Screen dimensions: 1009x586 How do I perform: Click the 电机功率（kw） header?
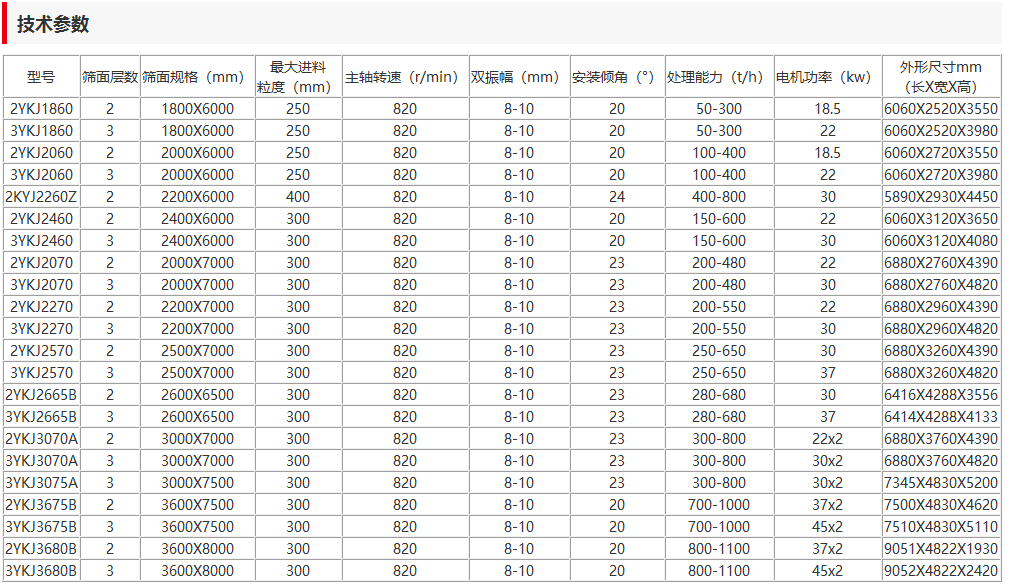pyautogui.click(x=828, y=77)
